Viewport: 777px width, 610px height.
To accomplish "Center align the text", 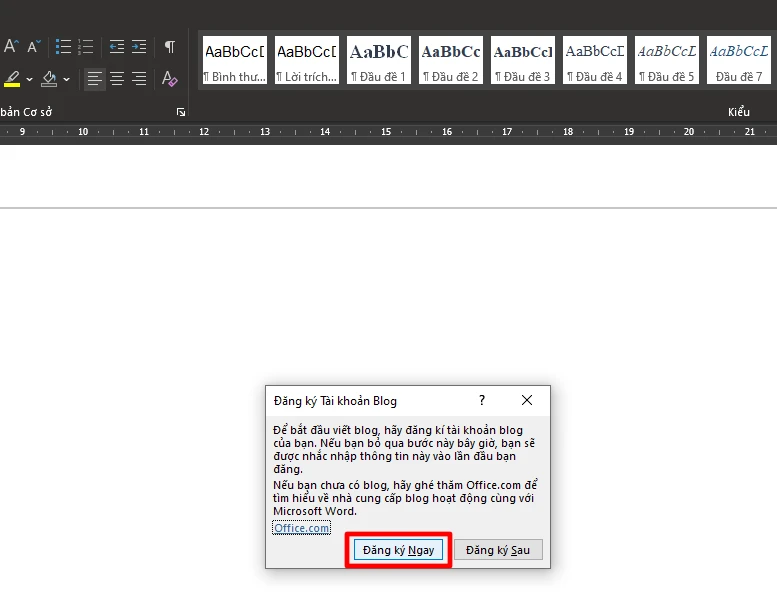I will point(117,79).
